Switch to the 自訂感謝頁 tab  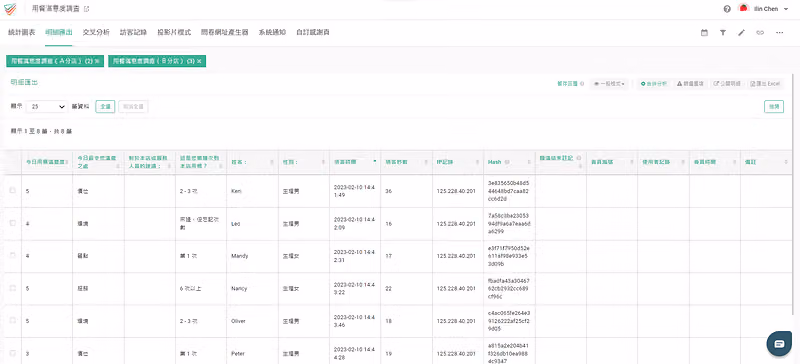[313, 32]
